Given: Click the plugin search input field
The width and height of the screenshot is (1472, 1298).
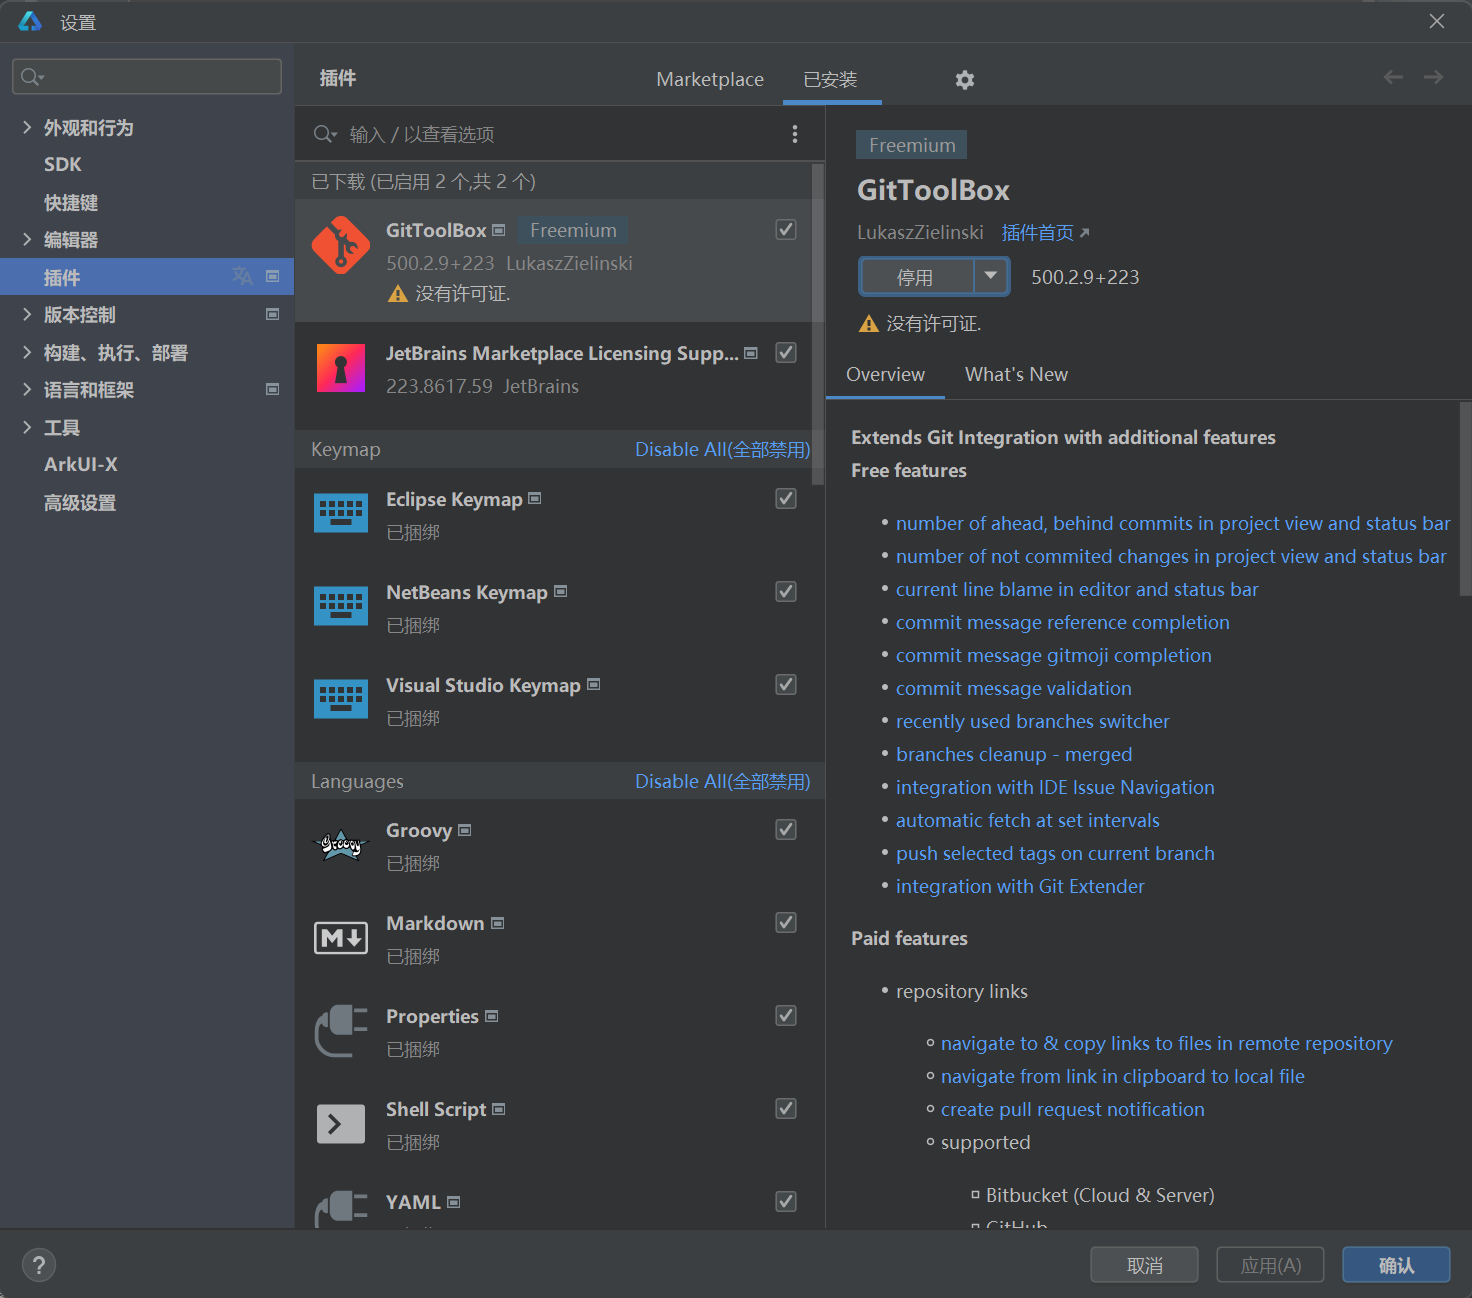Looking at the screenshot, I should point(560,134).
